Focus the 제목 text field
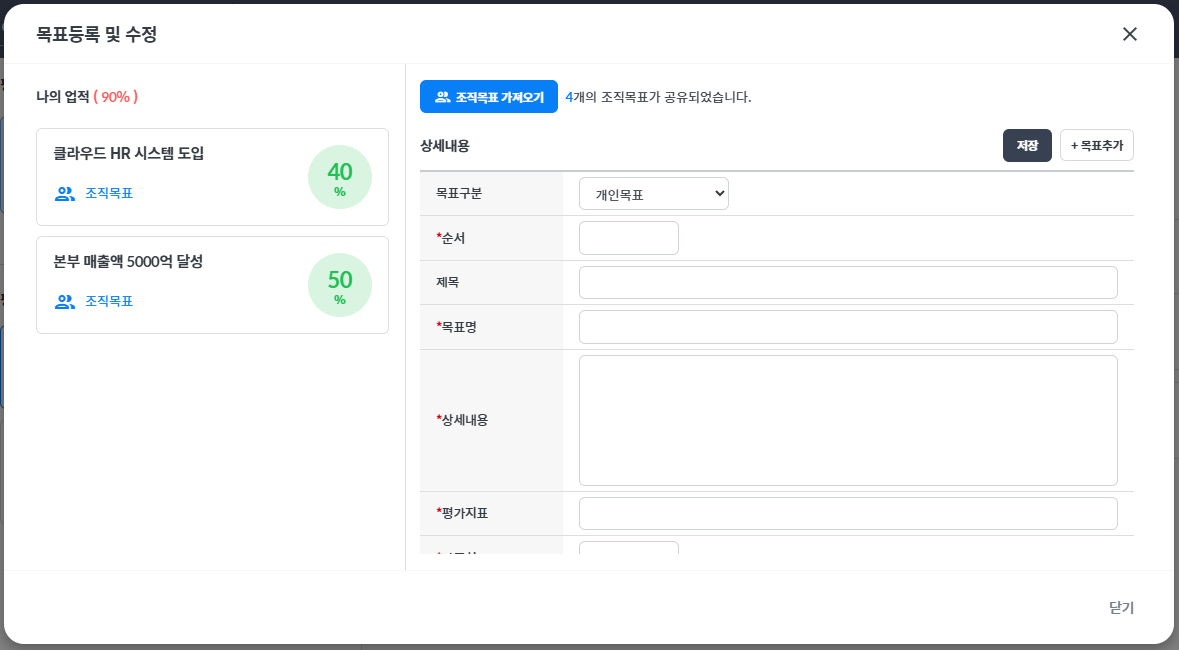Viewport: 1179px width, 650px height. click(848, 282)
